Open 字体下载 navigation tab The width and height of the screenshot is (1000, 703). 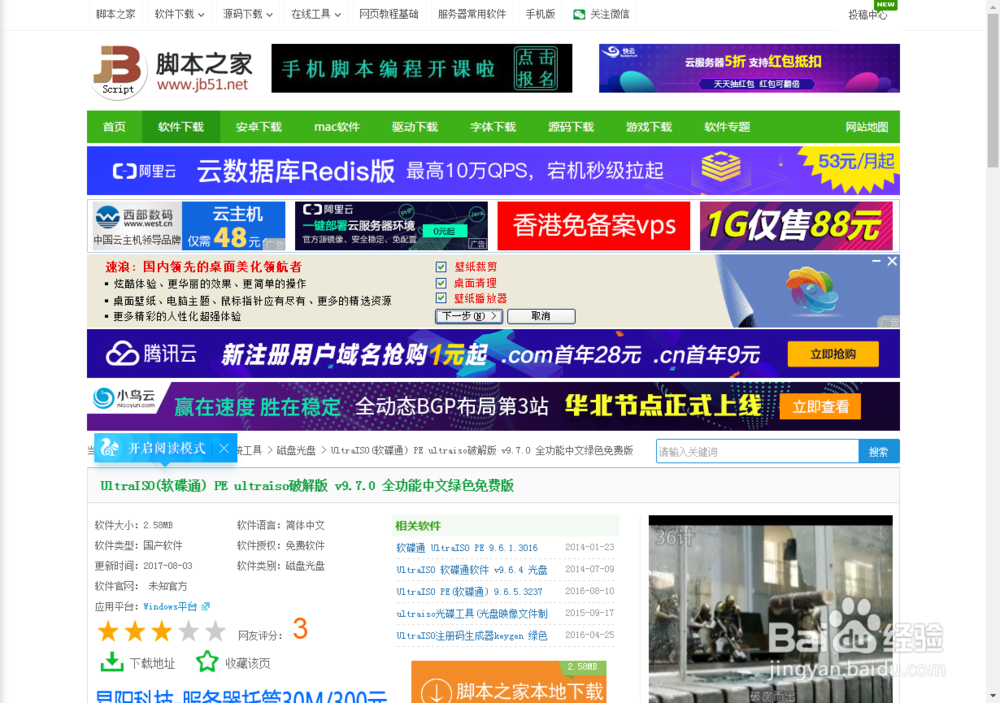click(493, 127)
